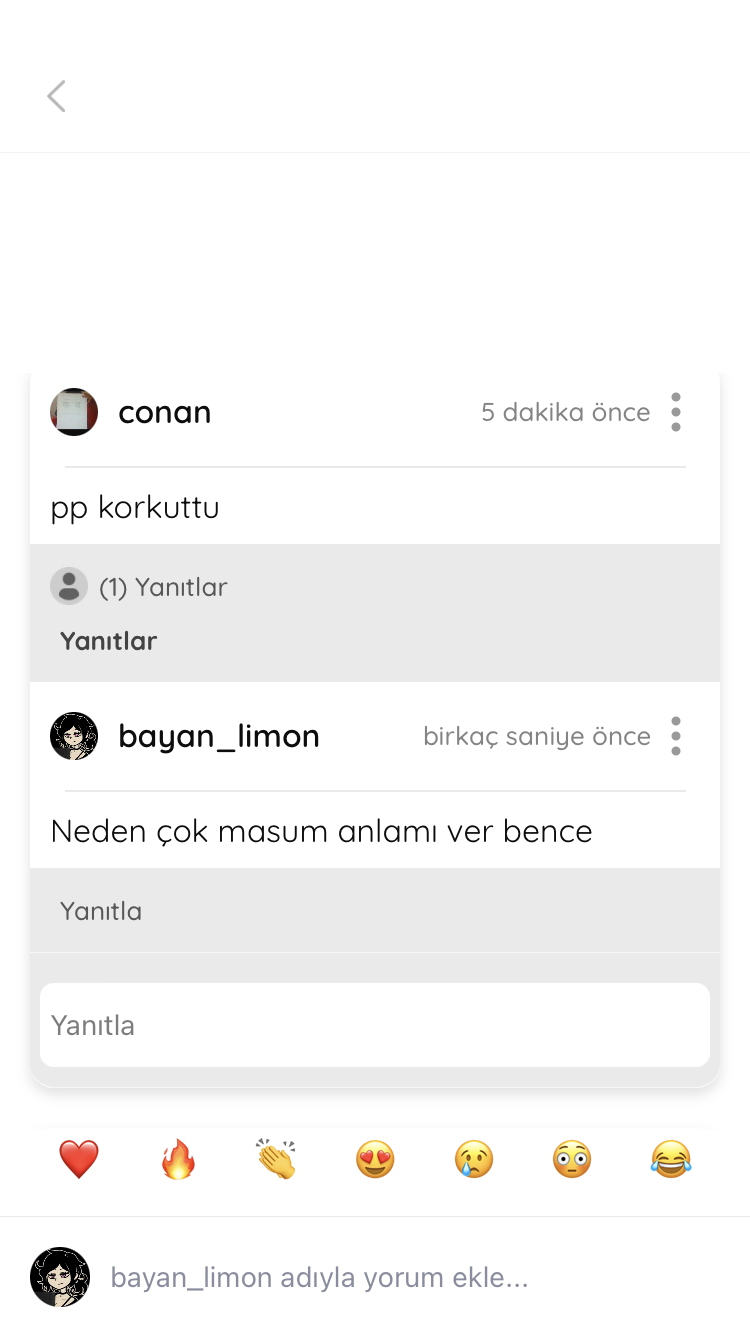
Task: React with the laughing tears emoji
Action: point(671,1160)
